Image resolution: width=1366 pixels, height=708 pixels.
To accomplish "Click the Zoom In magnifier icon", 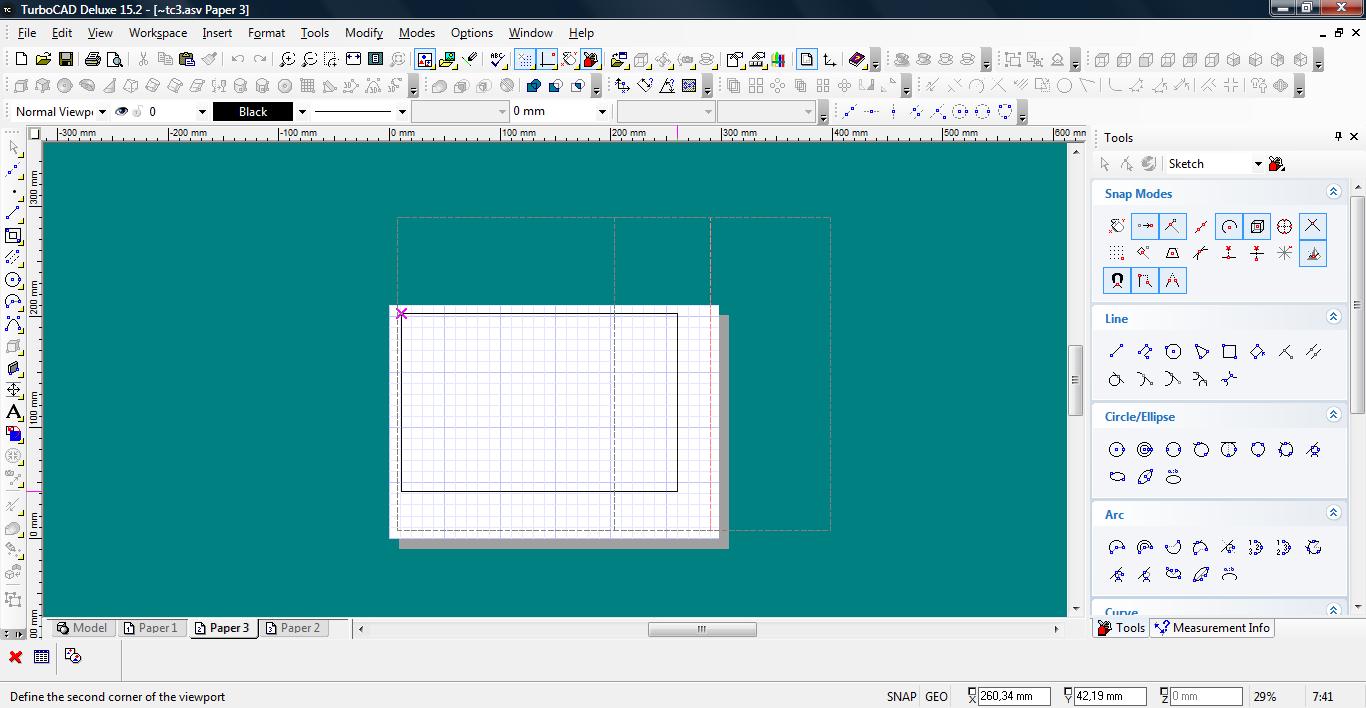I will (x=287, y=60).
